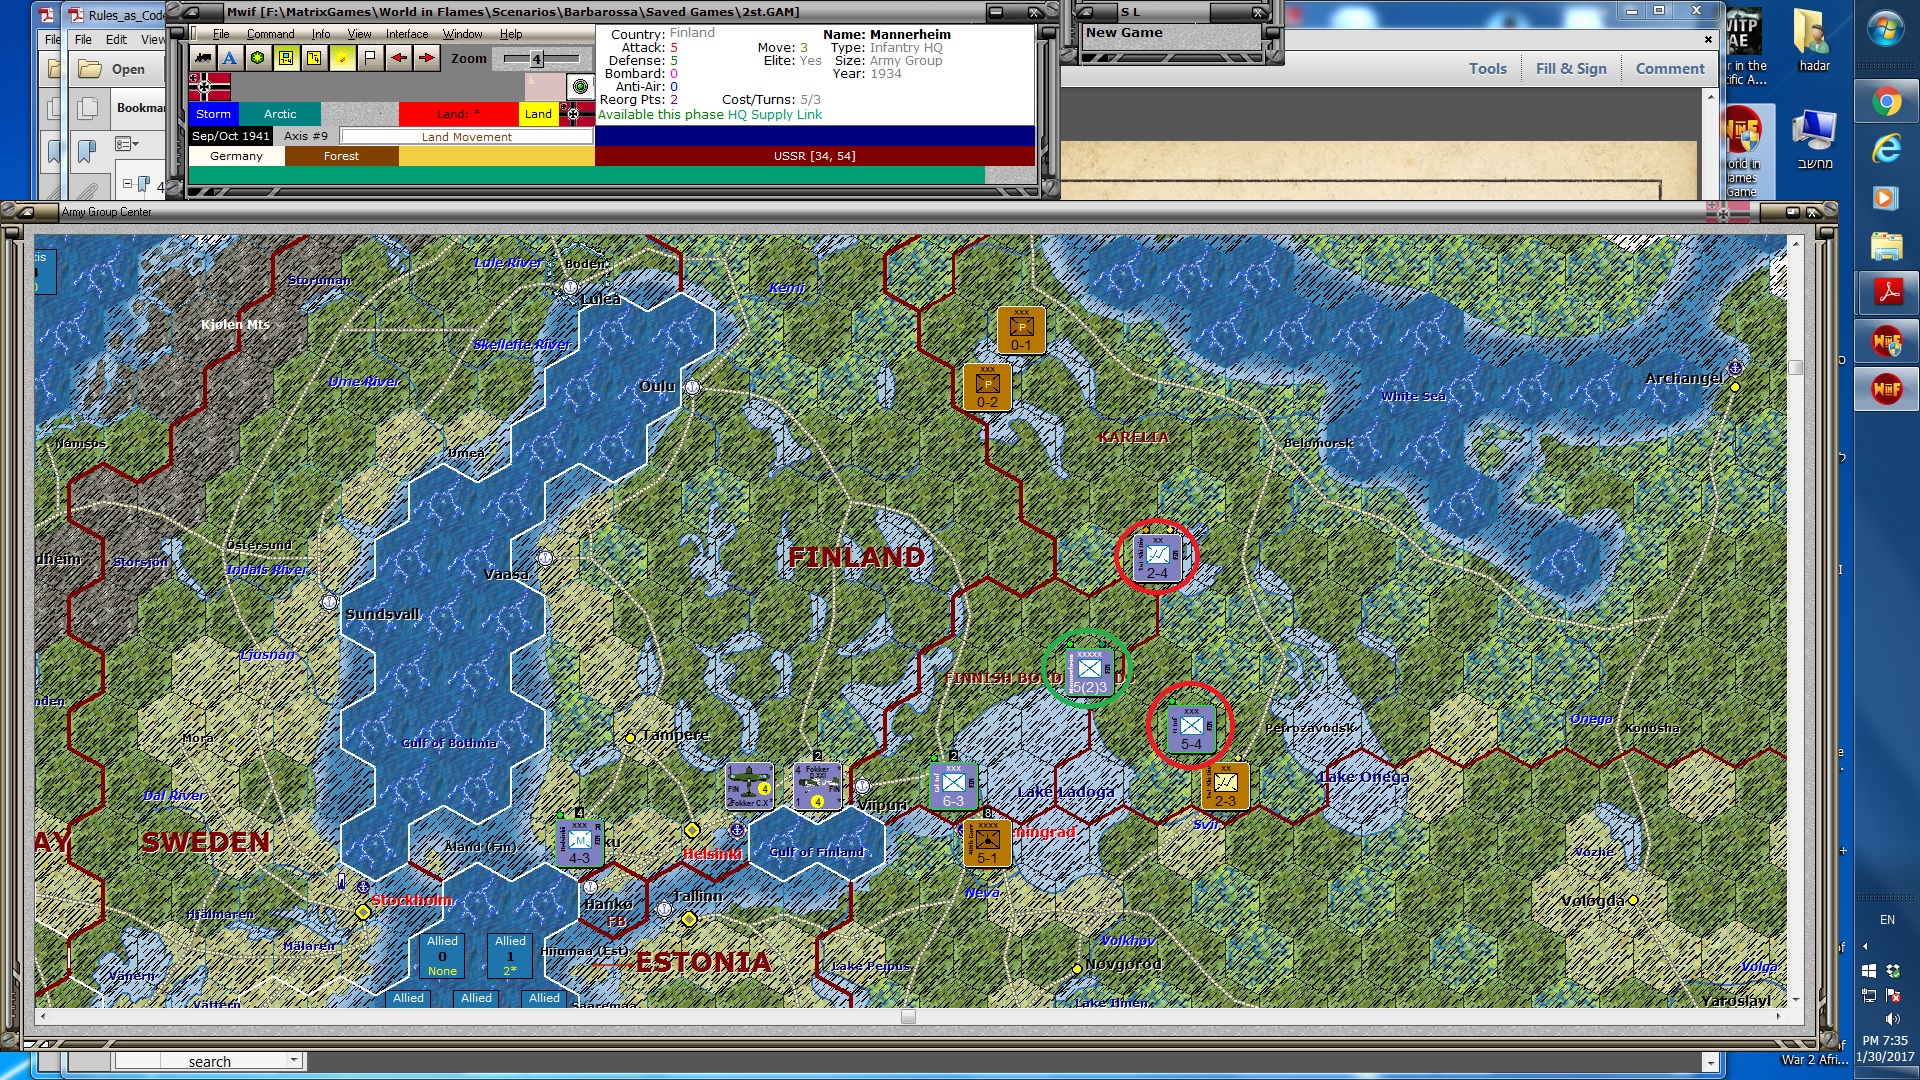Click the Allied 1 sea box
Viewport: 1920px width, 1080px height.
pos(510,956)
